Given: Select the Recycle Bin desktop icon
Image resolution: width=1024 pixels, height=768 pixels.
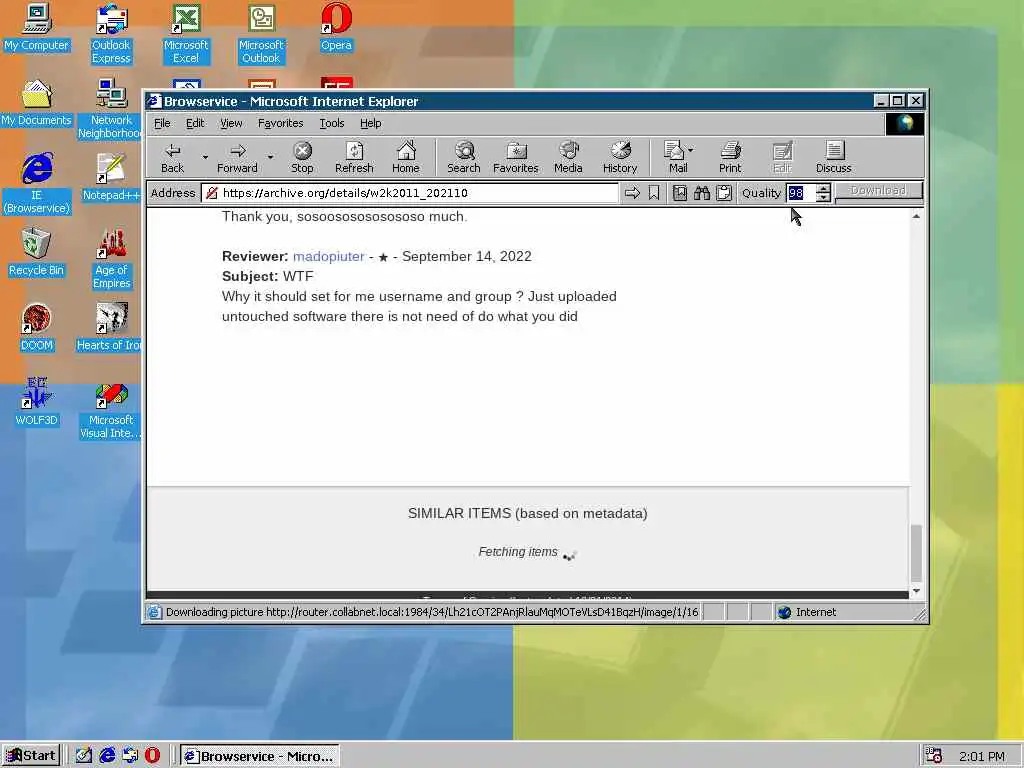Looking at the screenshot, I should pyautogui.click(x=36, y=253).
